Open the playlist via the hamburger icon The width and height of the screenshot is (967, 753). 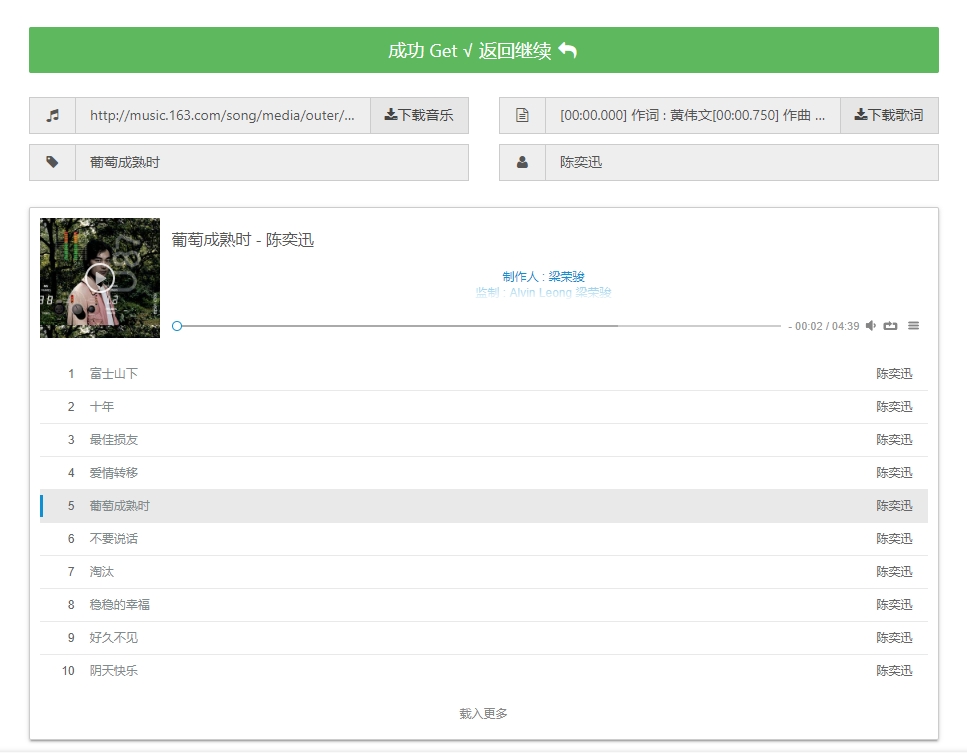click(x=915, y=325)
